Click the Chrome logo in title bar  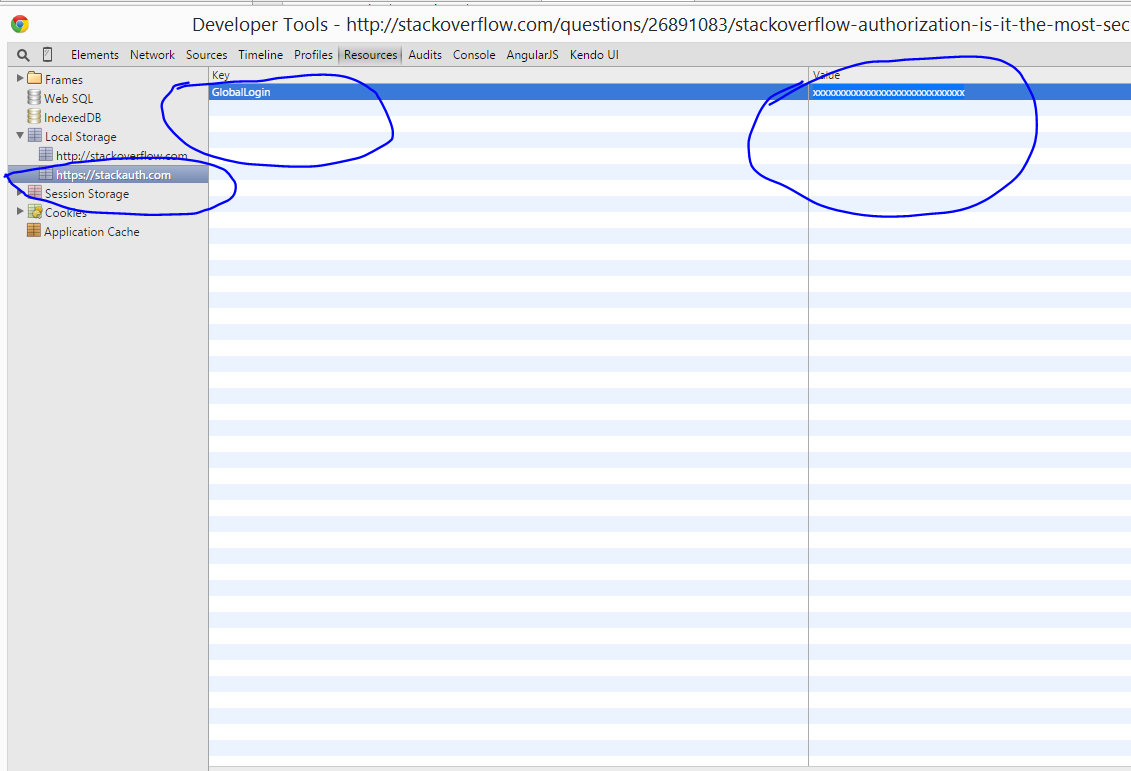pos(20,25)
